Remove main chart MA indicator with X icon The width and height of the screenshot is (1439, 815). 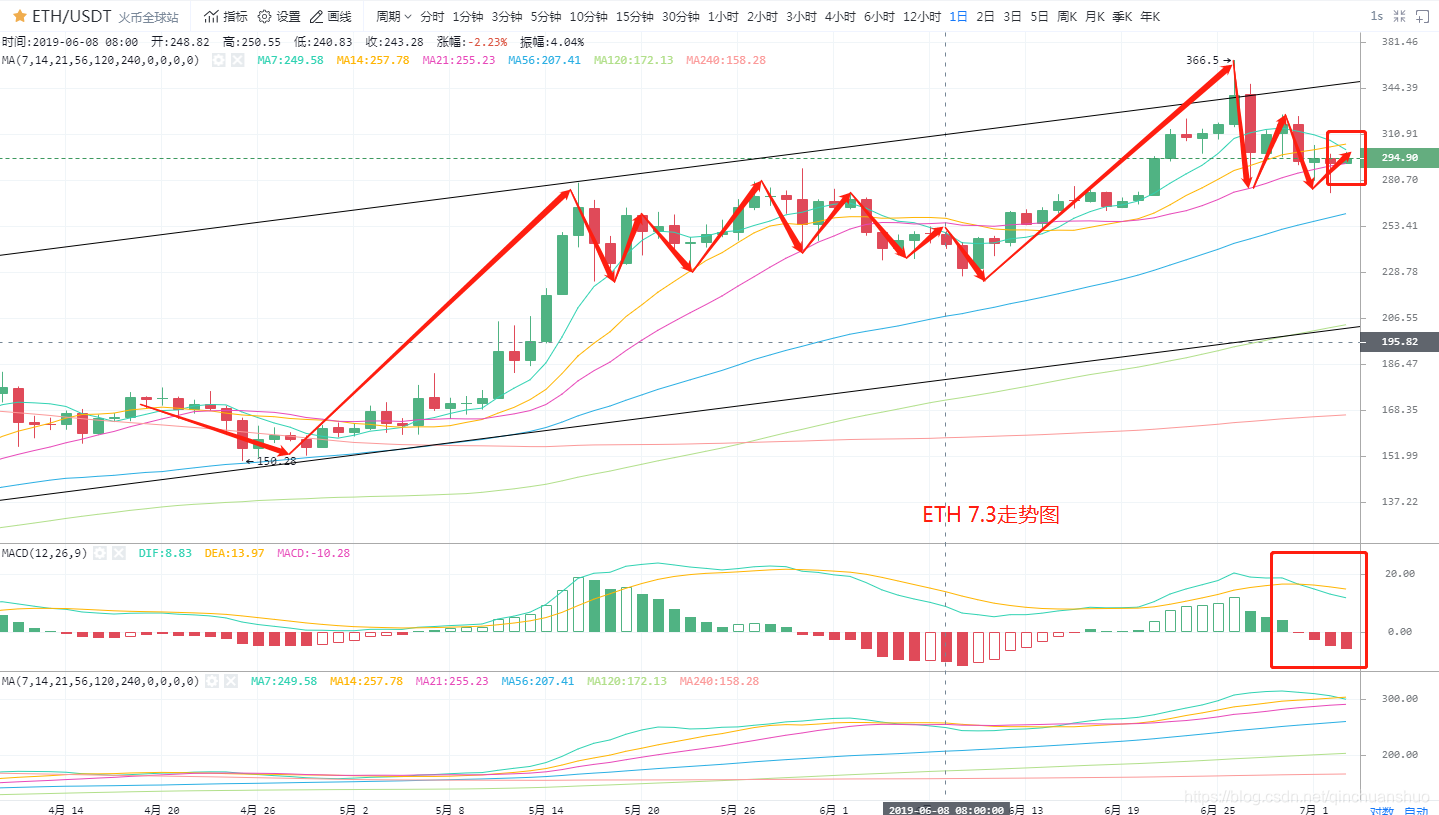237,60
